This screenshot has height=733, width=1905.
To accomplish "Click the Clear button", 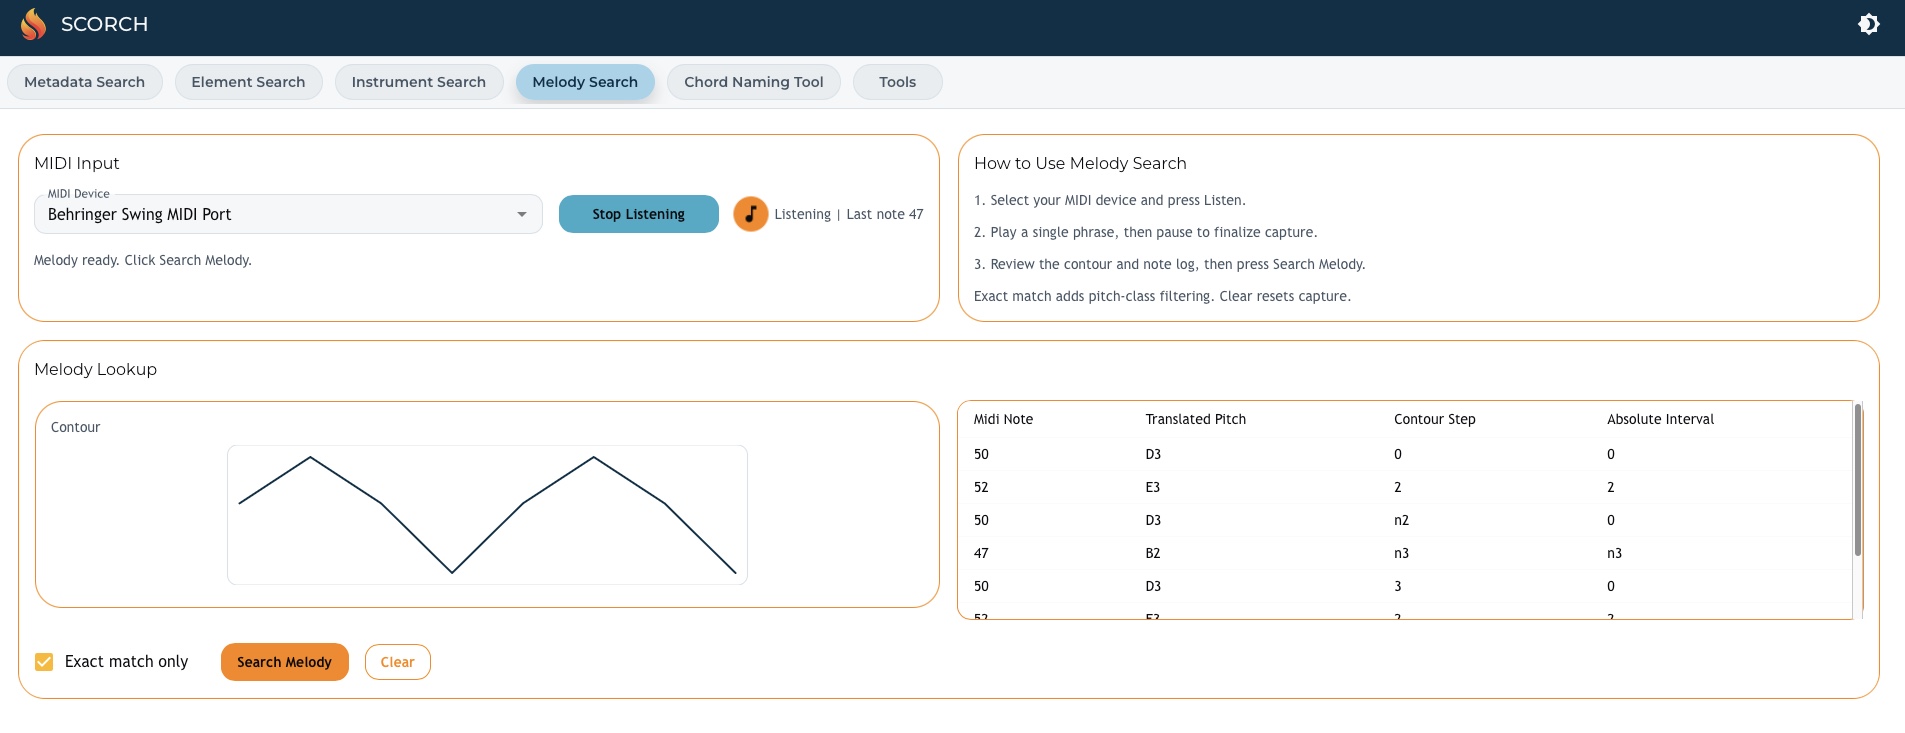I will [x=397, y=662].
